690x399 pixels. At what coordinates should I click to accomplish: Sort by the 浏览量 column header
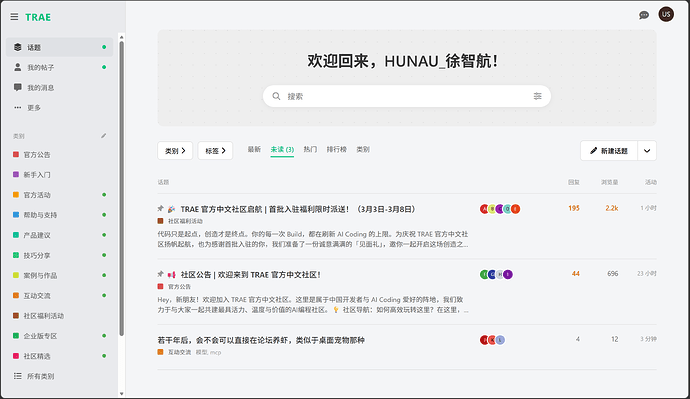tap(609, 182)
